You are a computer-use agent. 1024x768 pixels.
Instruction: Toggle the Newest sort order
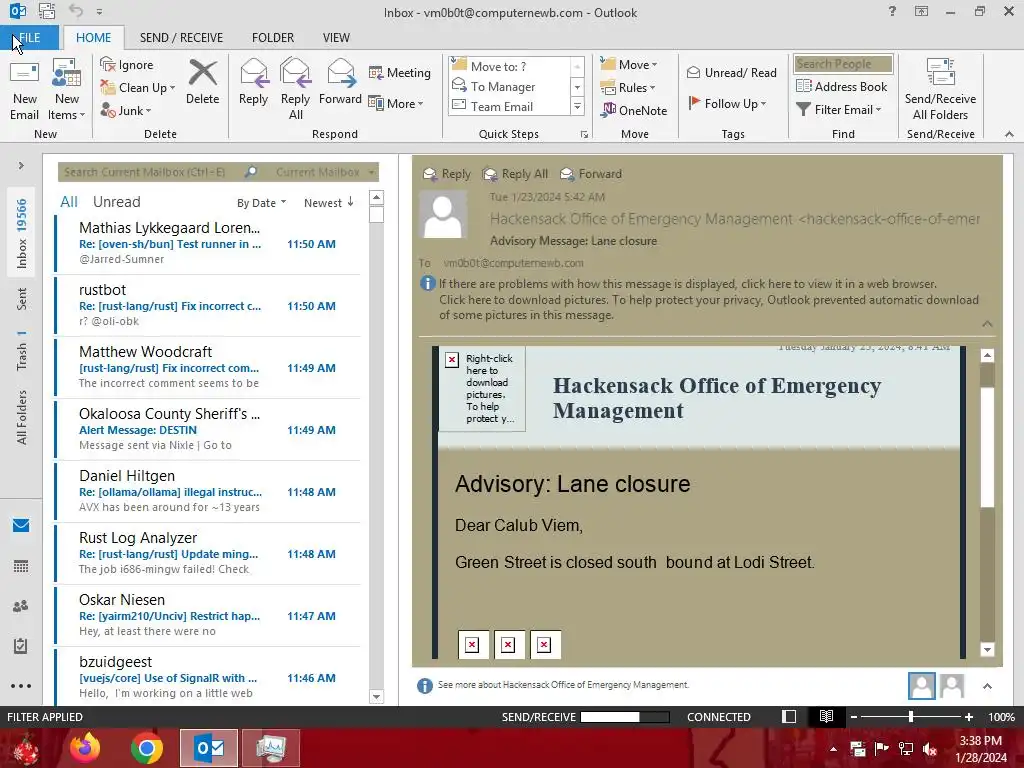(x=328, y=202)
